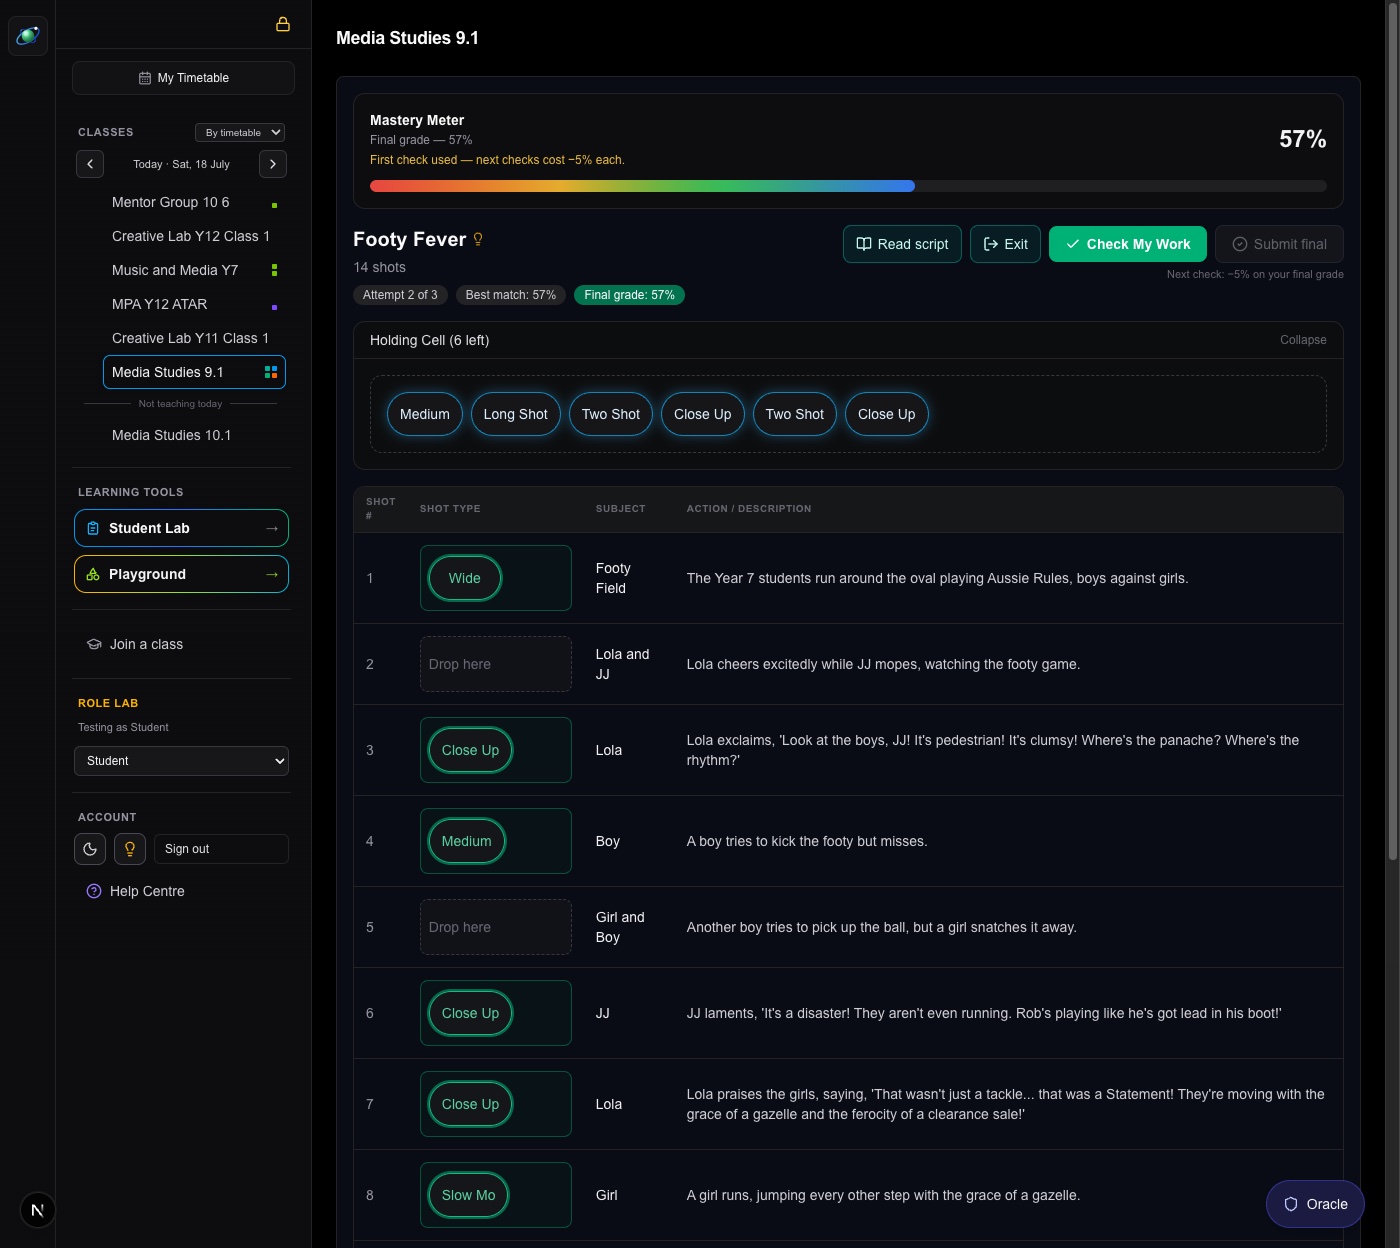Collapse the Holding Cell panel
This screenshot has height=1248, width=1400.
click(1303, 340)
